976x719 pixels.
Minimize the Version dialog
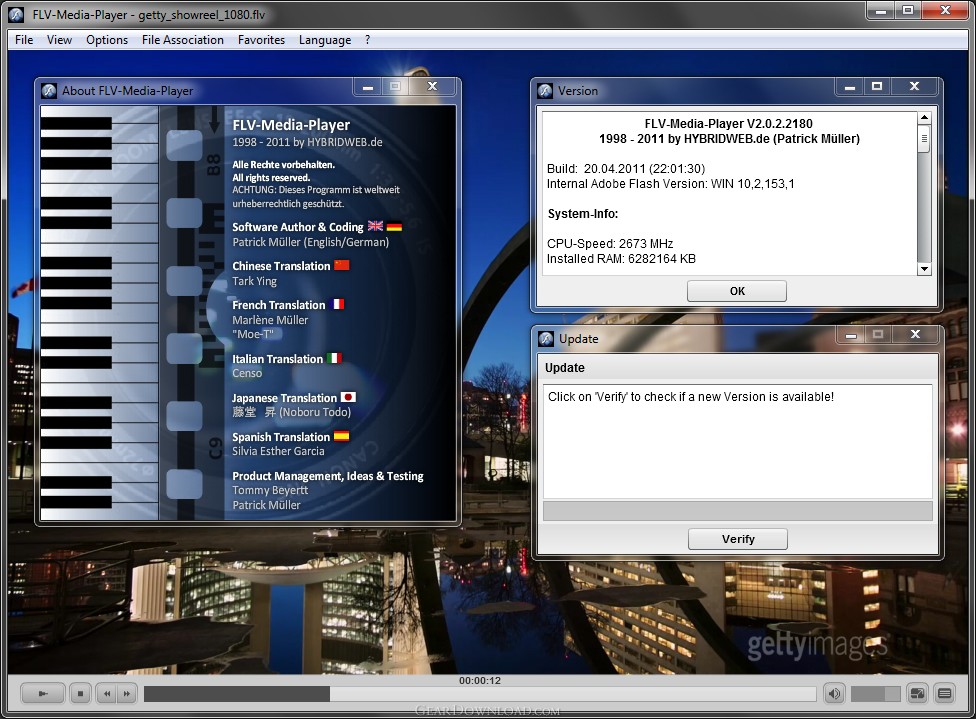point(850,87)
